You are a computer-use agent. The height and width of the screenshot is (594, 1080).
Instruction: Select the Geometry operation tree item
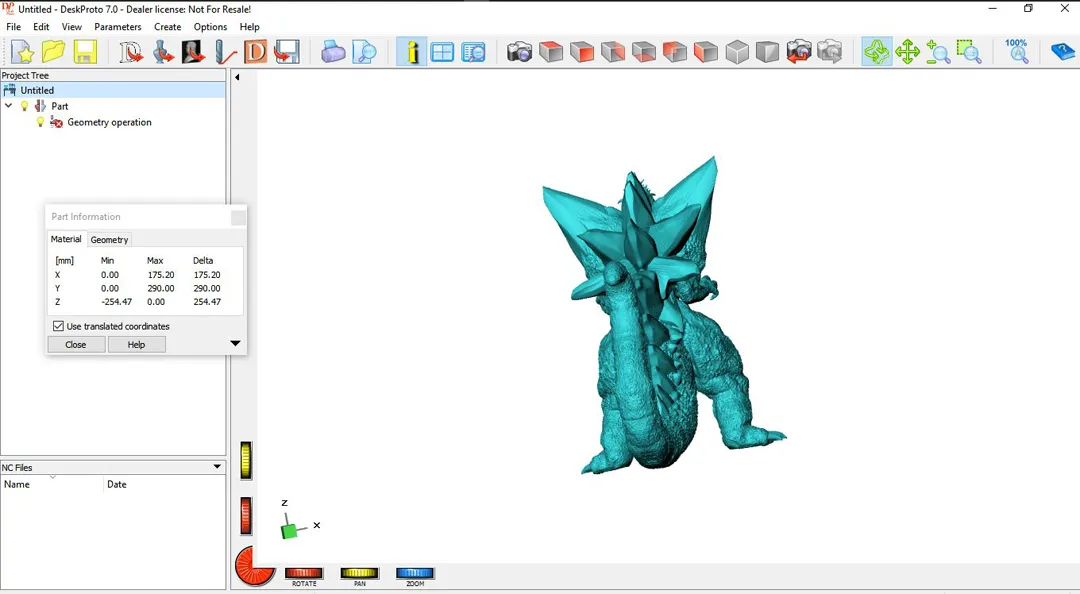point(110,122)
